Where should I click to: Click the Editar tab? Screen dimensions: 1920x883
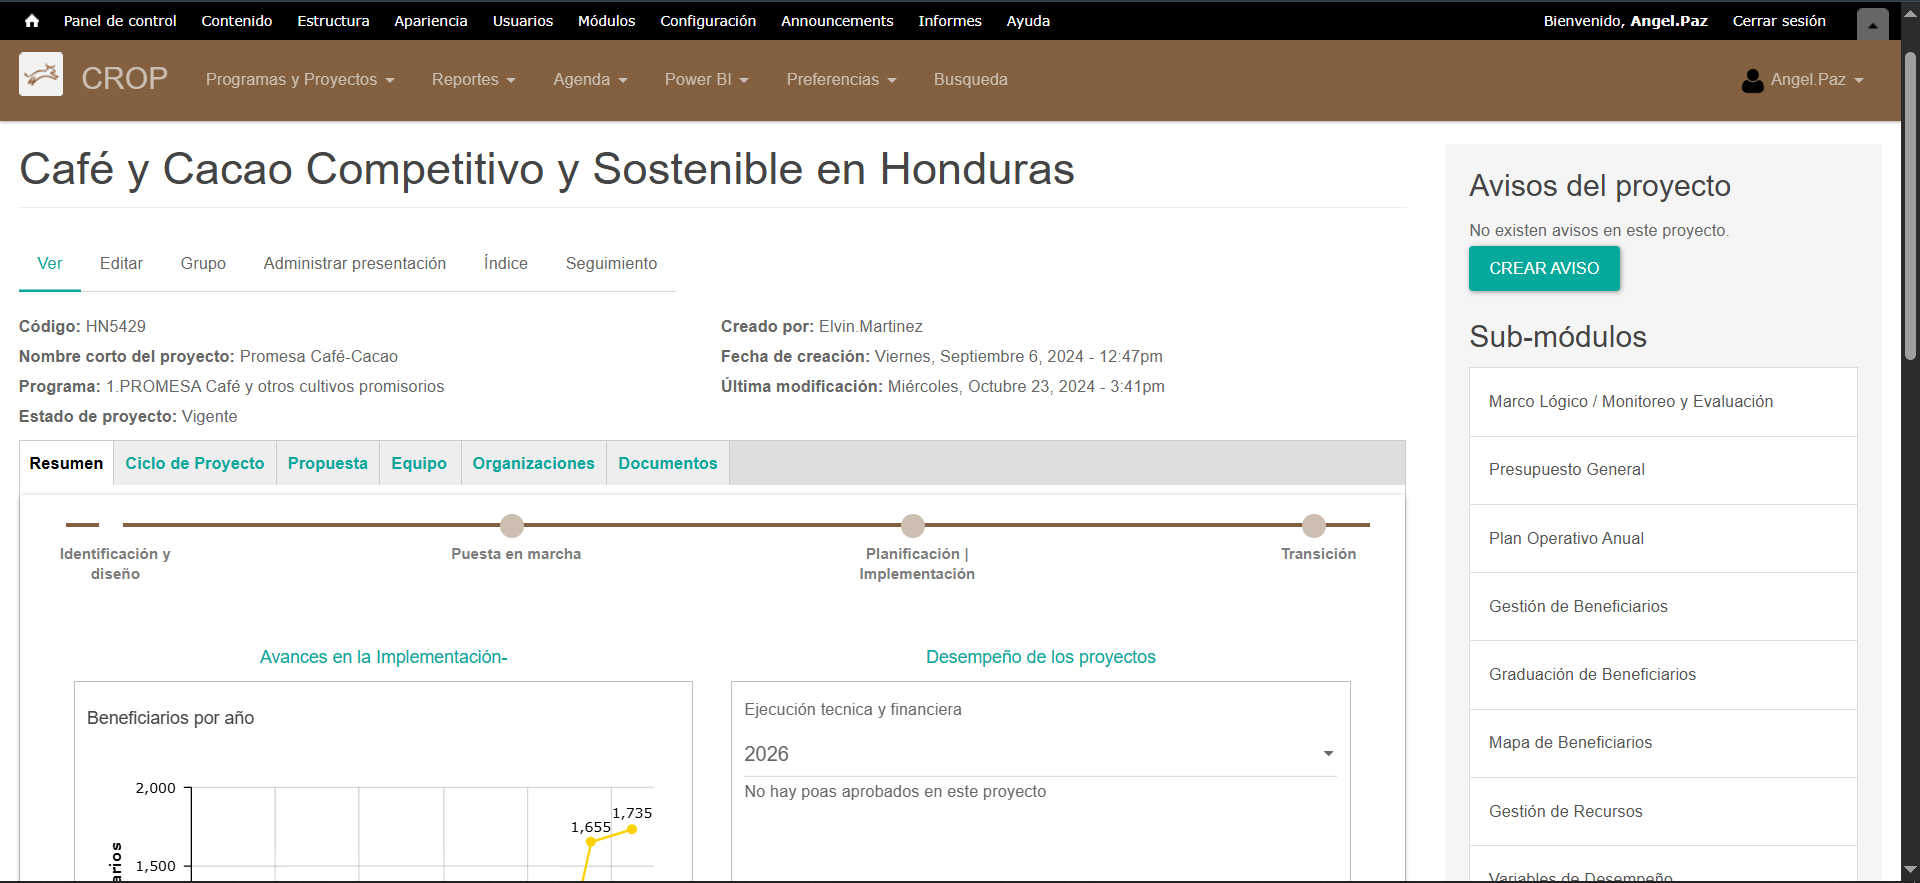(121, 264)
